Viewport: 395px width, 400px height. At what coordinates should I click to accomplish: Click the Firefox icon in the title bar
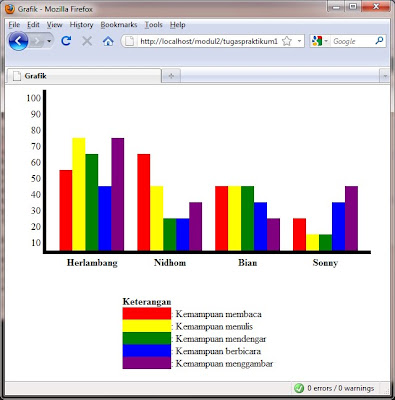click(10, 9)
